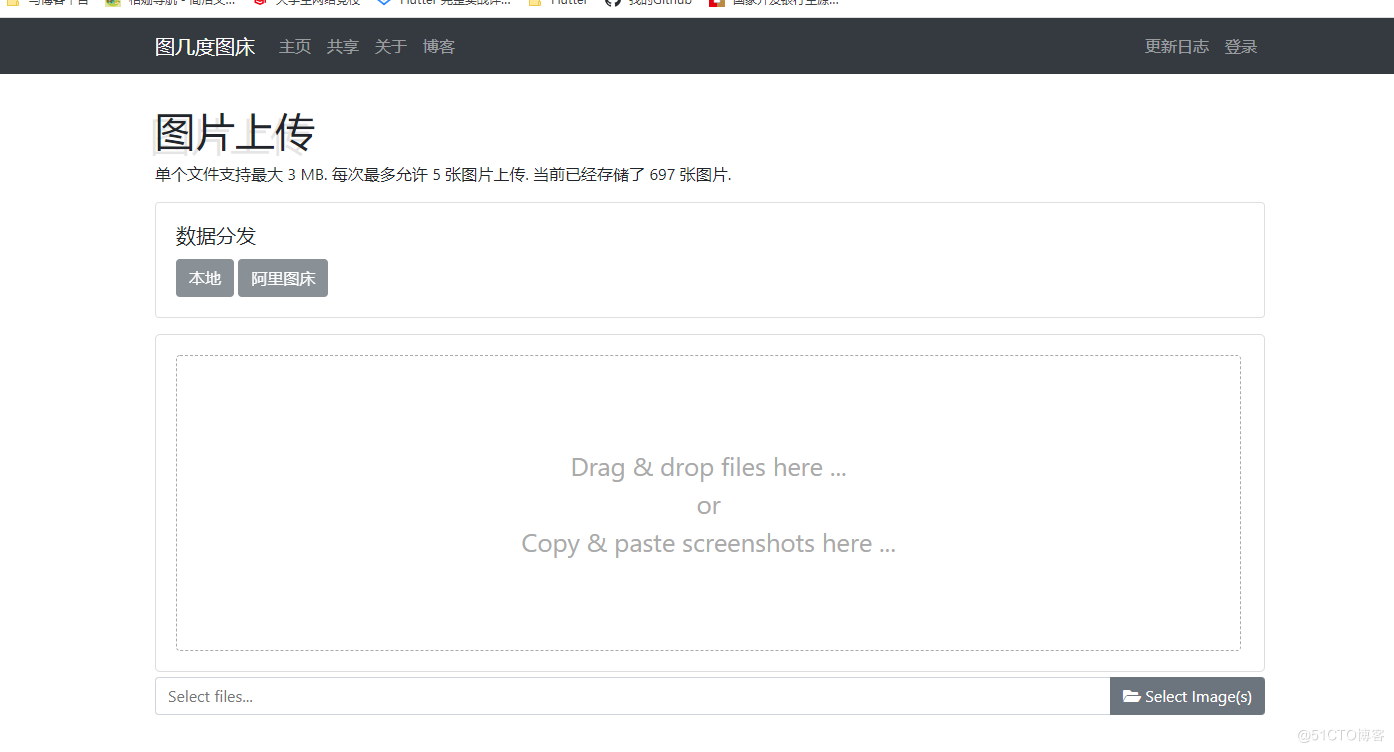
Task: Click the drag & drop files zone
Action: tap(708, 503)
